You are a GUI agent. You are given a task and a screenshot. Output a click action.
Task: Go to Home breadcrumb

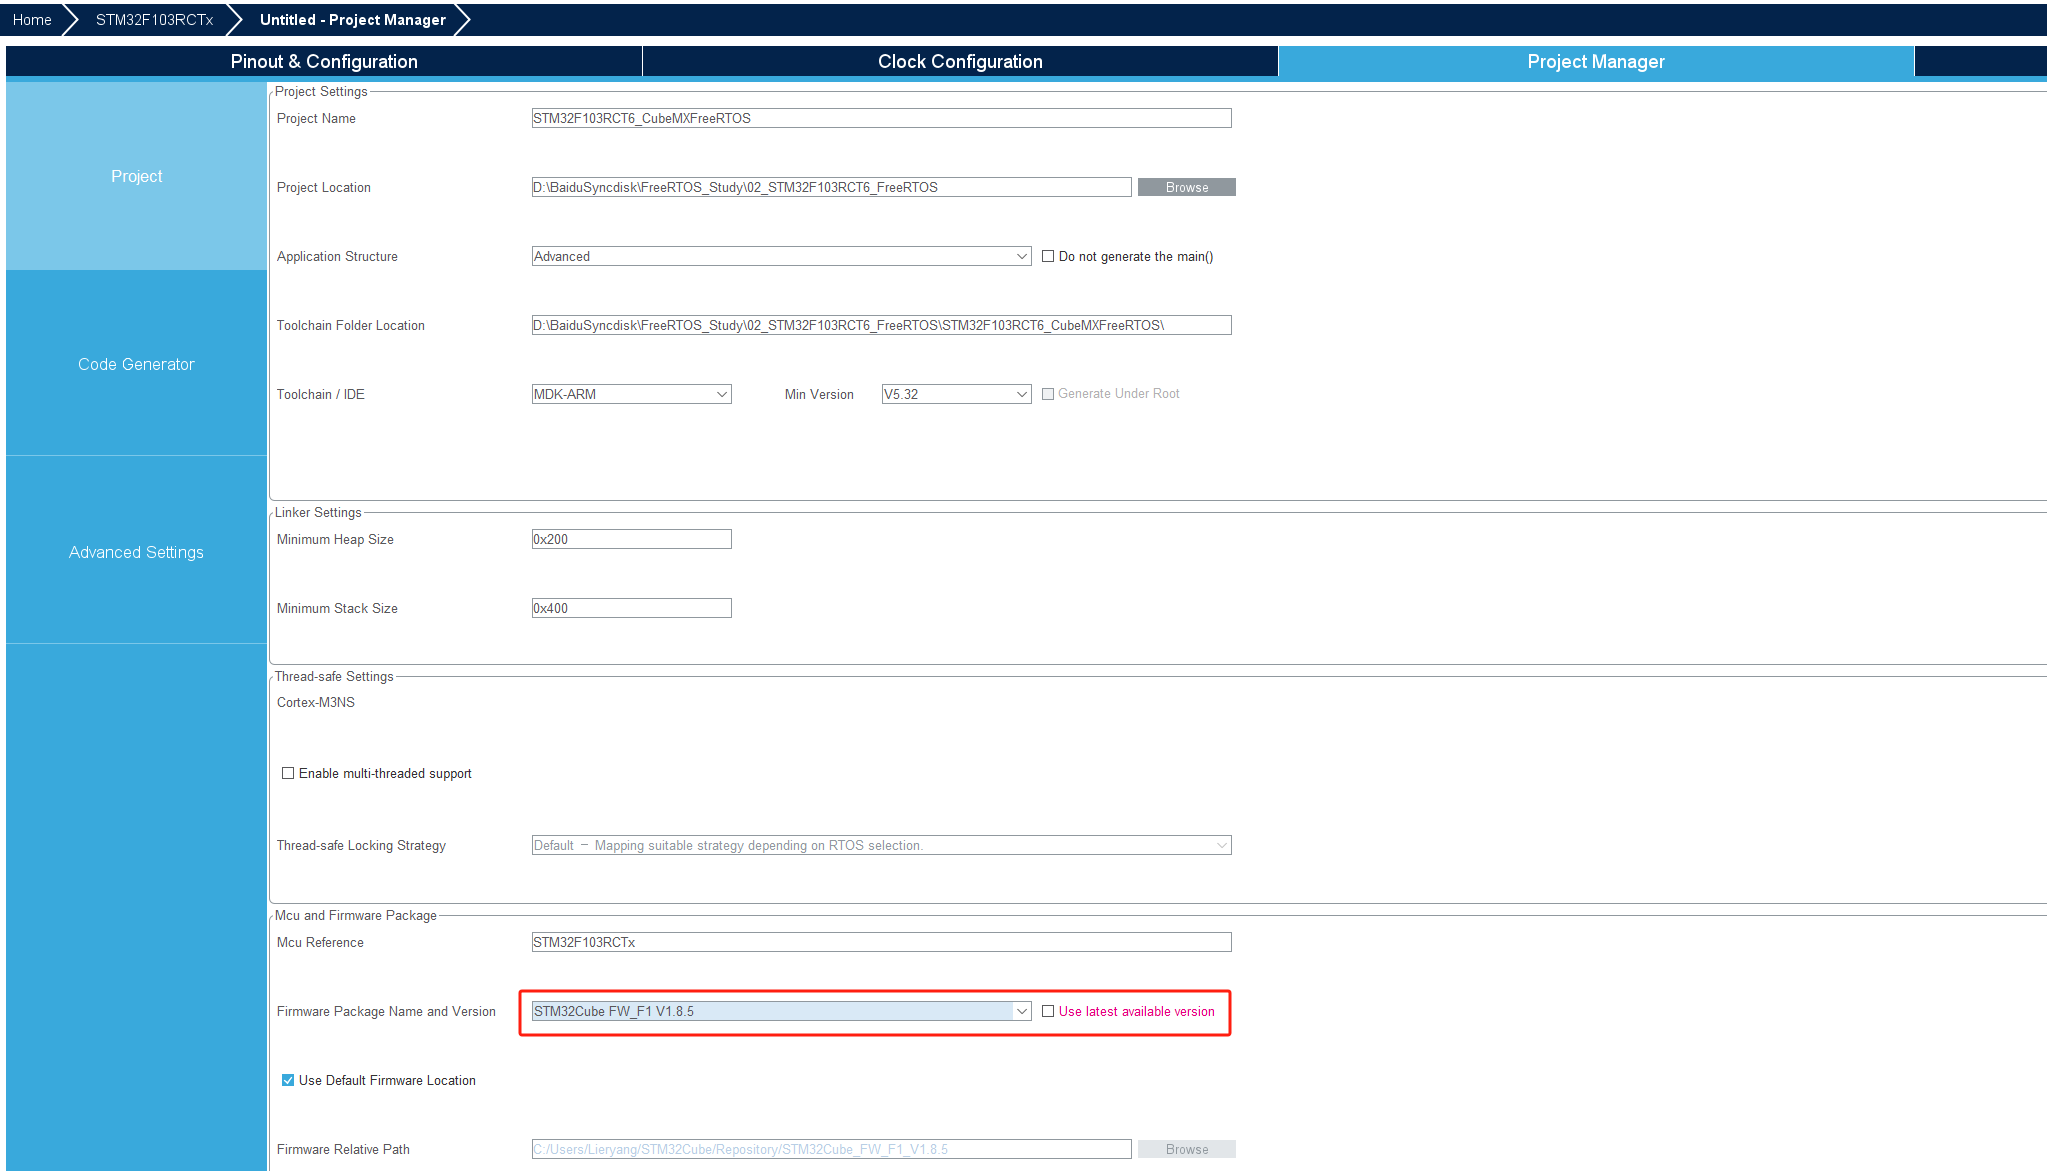(x=32, y=20)
